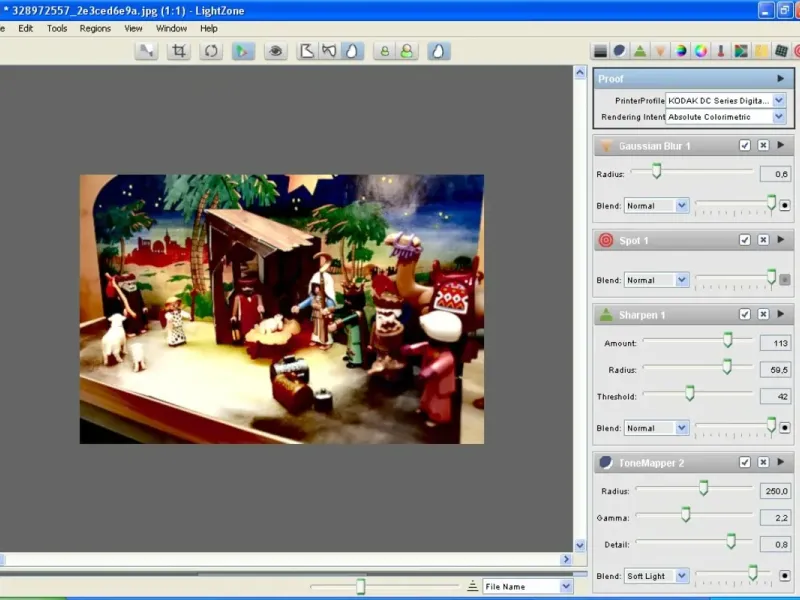Viewport: 800px width, 600px height.
Task: Click the Rotate tool icon
Action: [211, 51]
